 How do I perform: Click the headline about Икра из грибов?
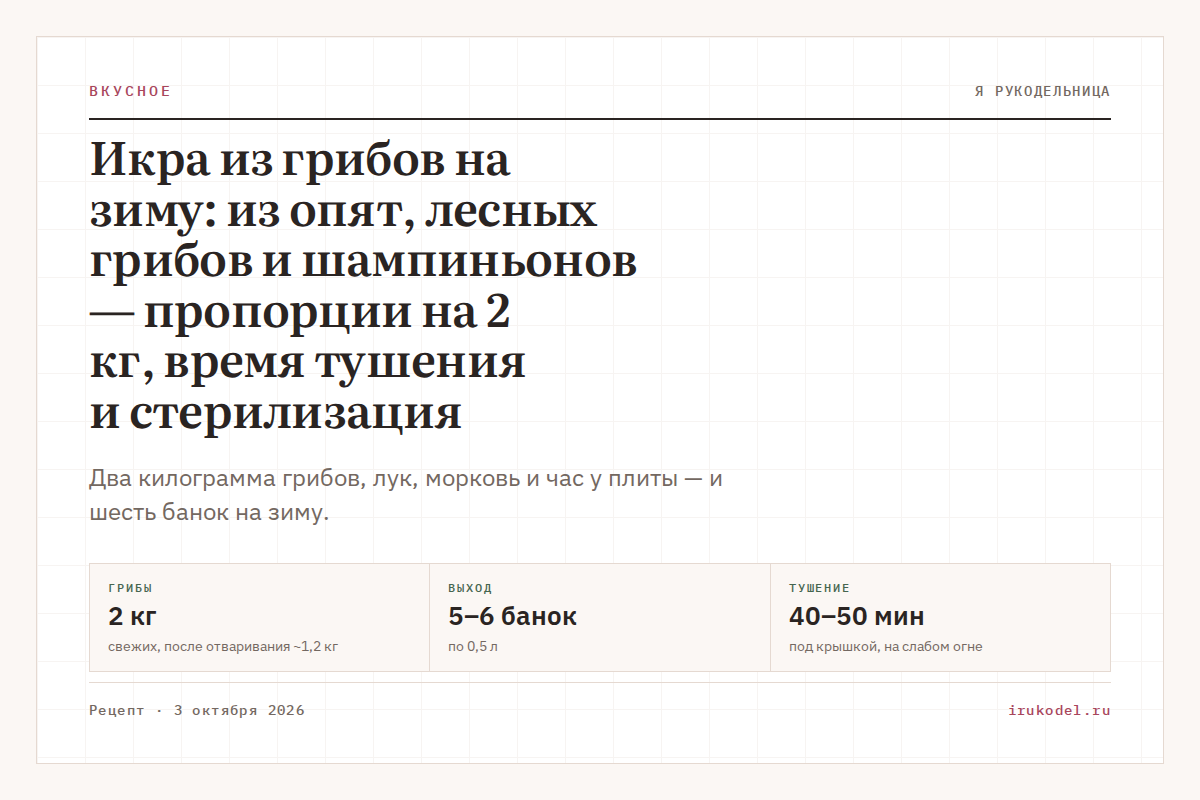[363, 287]
